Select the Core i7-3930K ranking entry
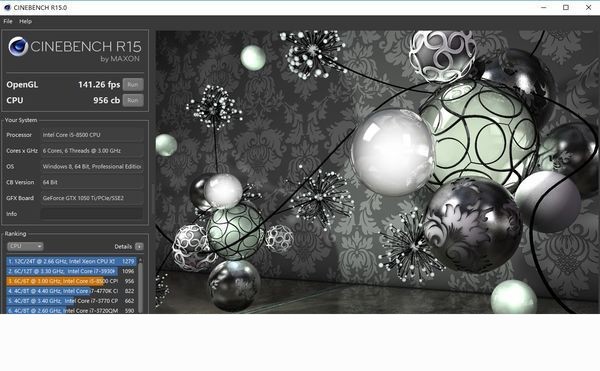 tap(71, 271)
